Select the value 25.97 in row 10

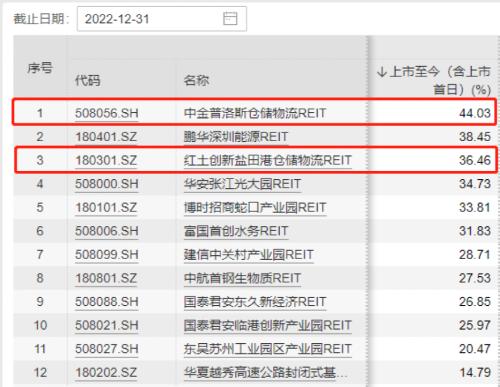[x=475, y=325]
